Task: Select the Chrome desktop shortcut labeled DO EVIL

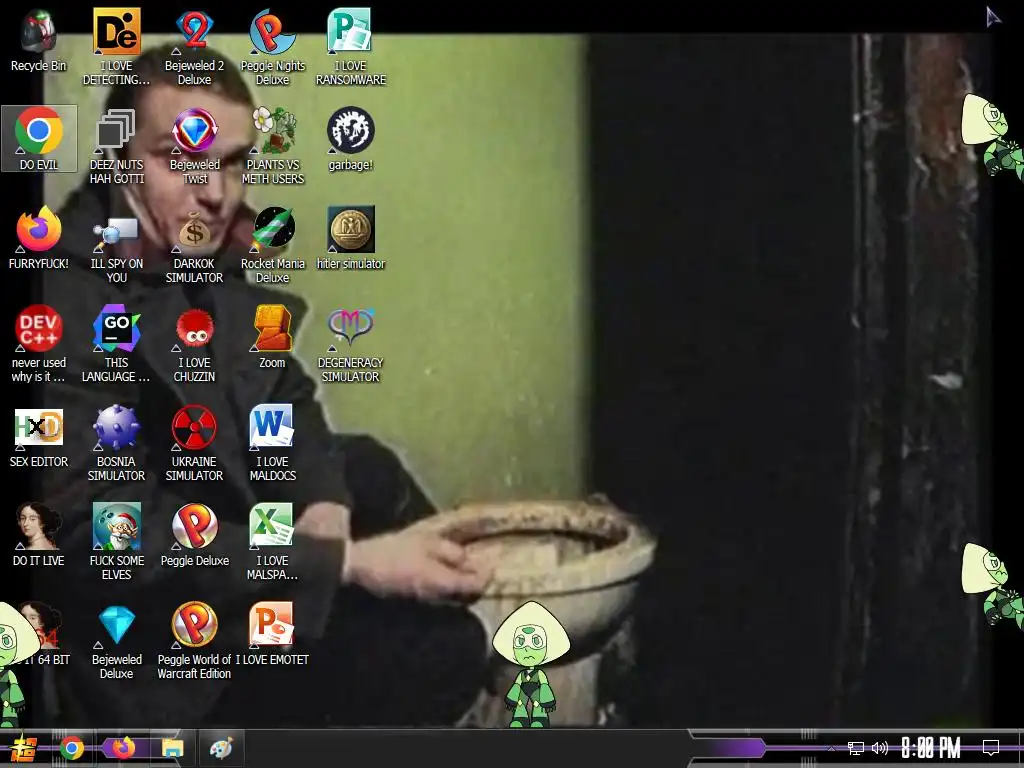Action: tap(39, 138)
